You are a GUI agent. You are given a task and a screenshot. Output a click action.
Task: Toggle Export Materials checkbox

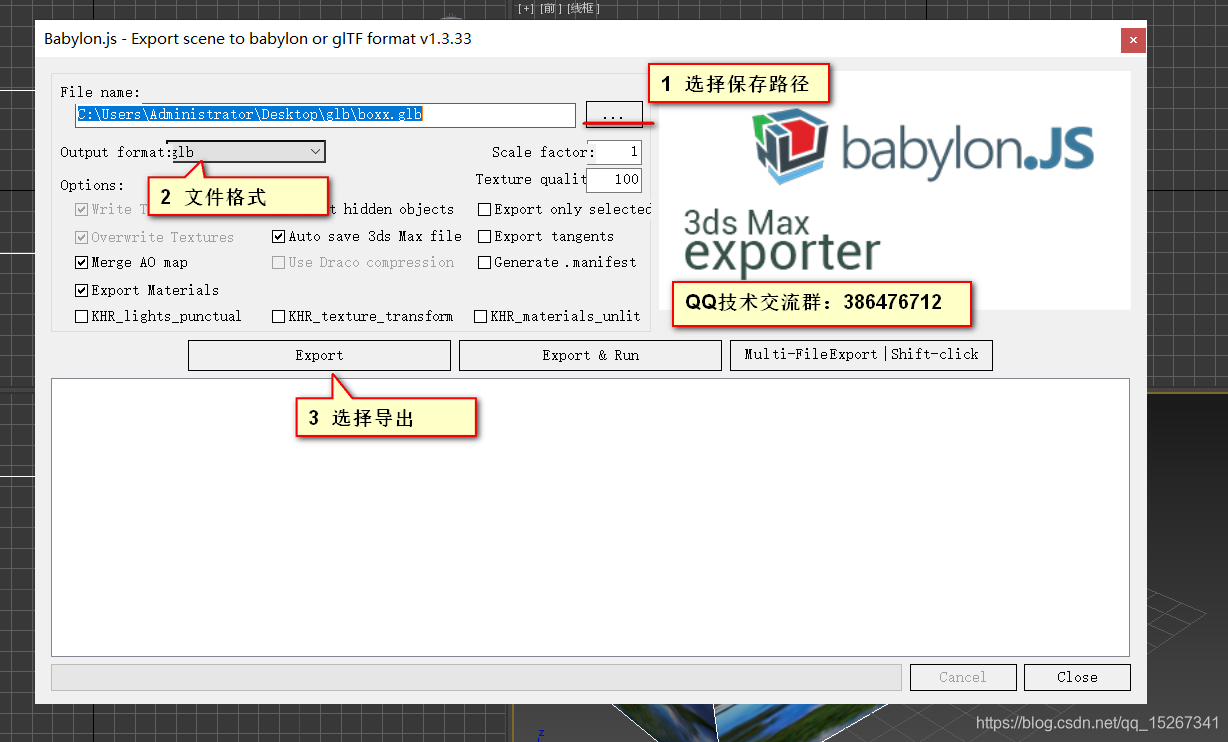pos(82,291)
